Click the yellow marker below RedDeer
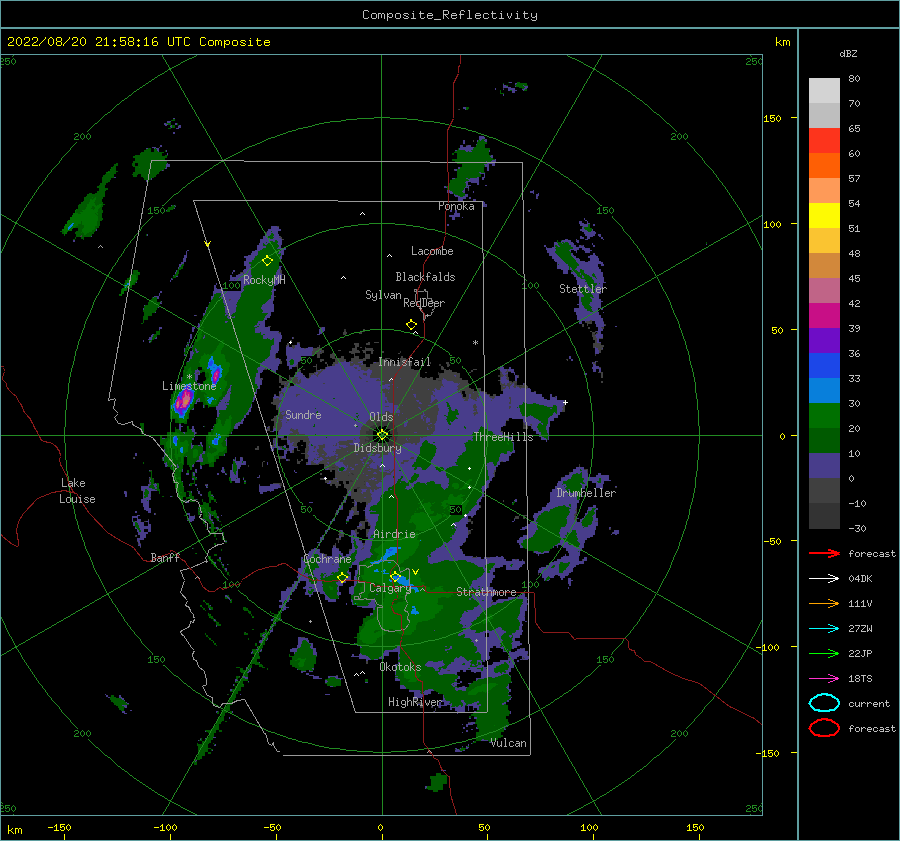 pyautogui.click(x=411, y=324)
